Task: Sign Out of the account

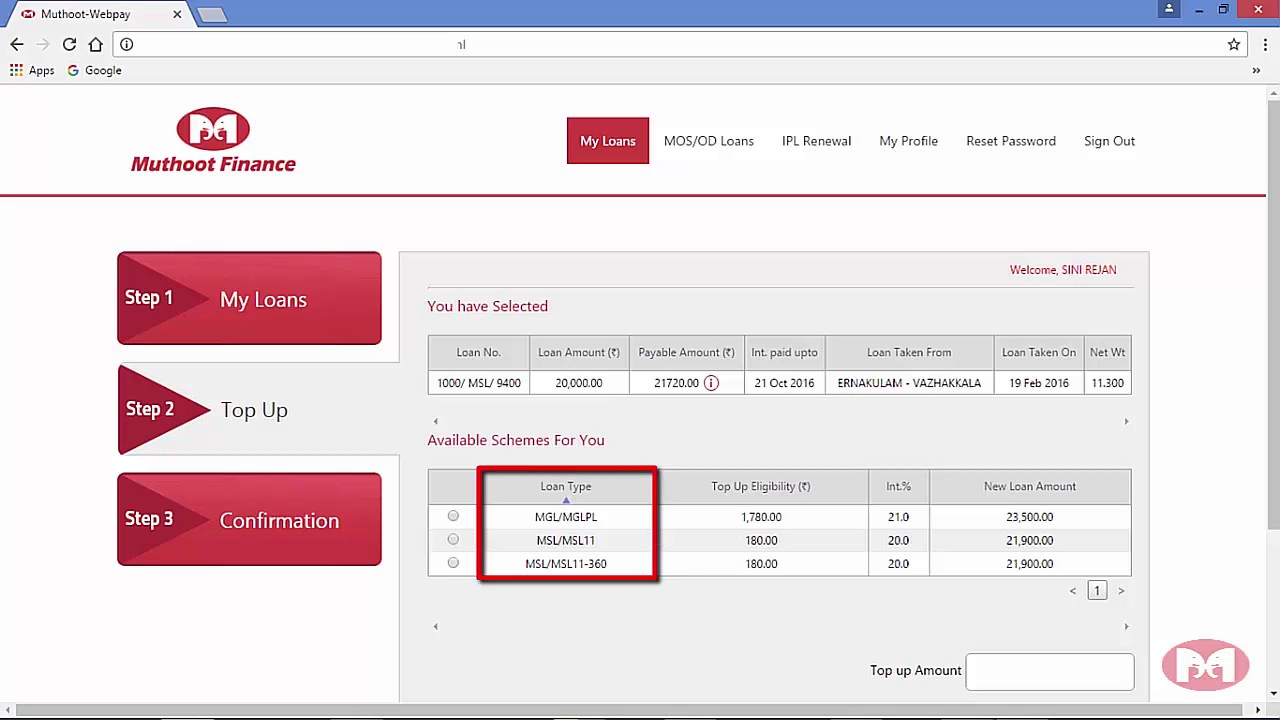Action: click(x=1109, y=141)
